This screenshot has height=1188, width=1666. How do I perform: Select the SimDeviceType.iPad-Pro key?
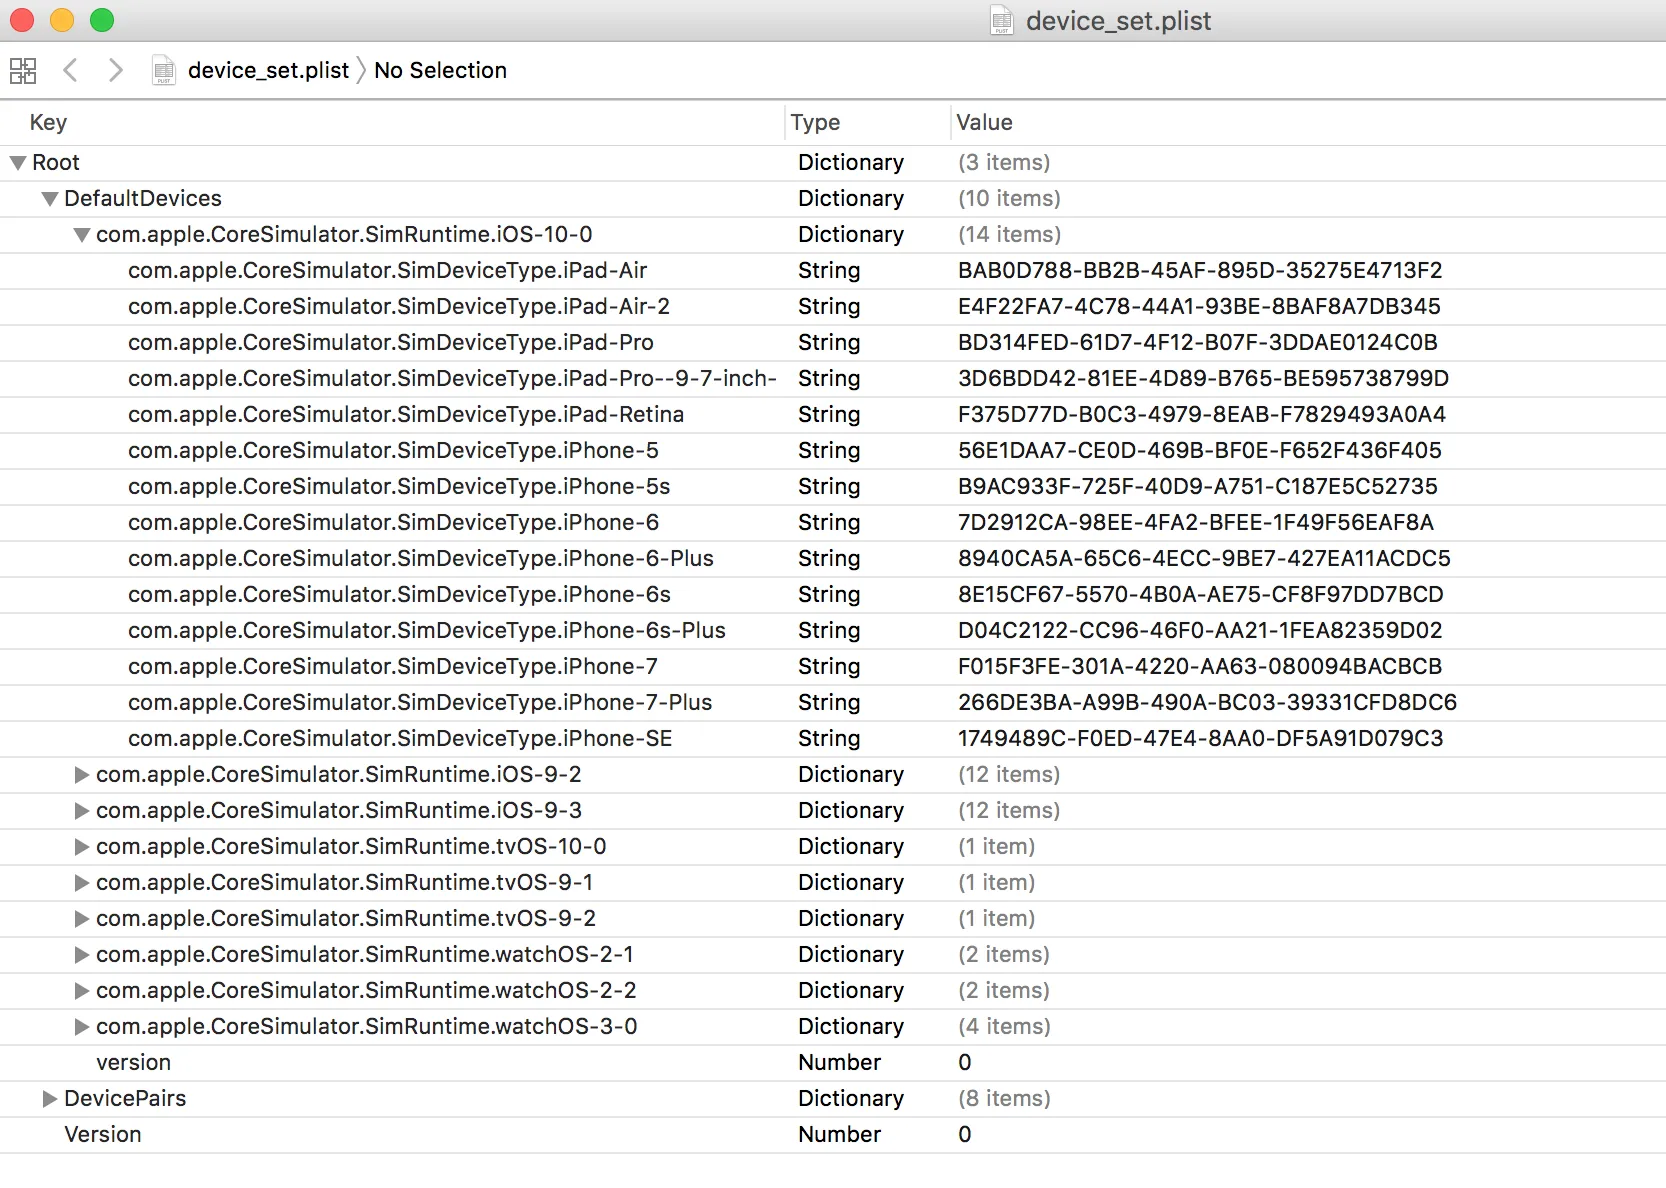(391, 342)
